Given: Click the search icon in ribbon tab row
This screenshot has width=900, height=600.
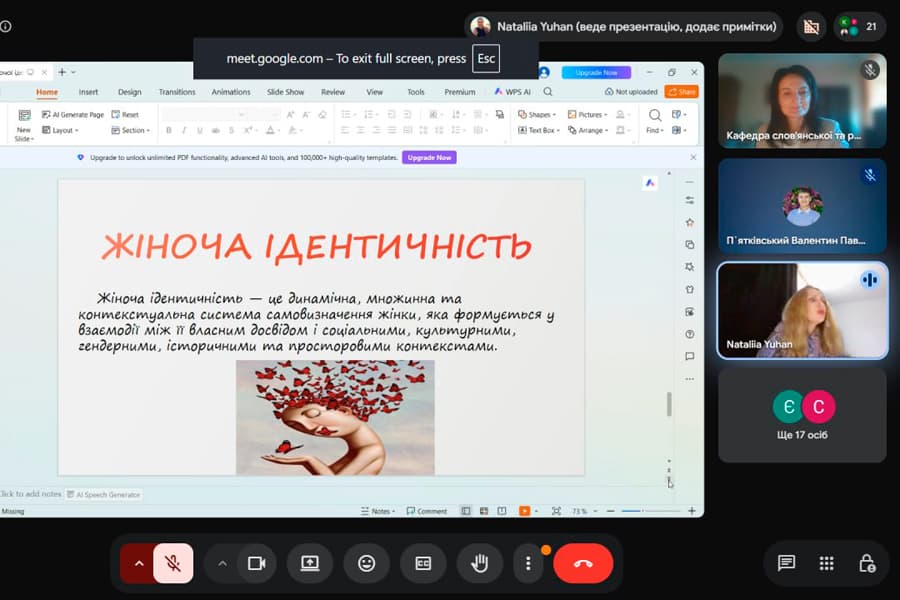Looking at the screenshot, I should pos(548,92).
